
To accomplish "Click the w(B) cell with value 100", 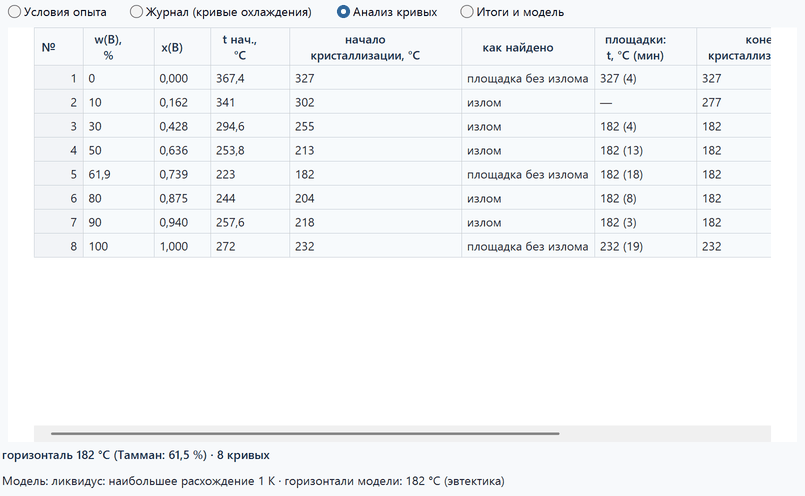I will tap(119, 246).
